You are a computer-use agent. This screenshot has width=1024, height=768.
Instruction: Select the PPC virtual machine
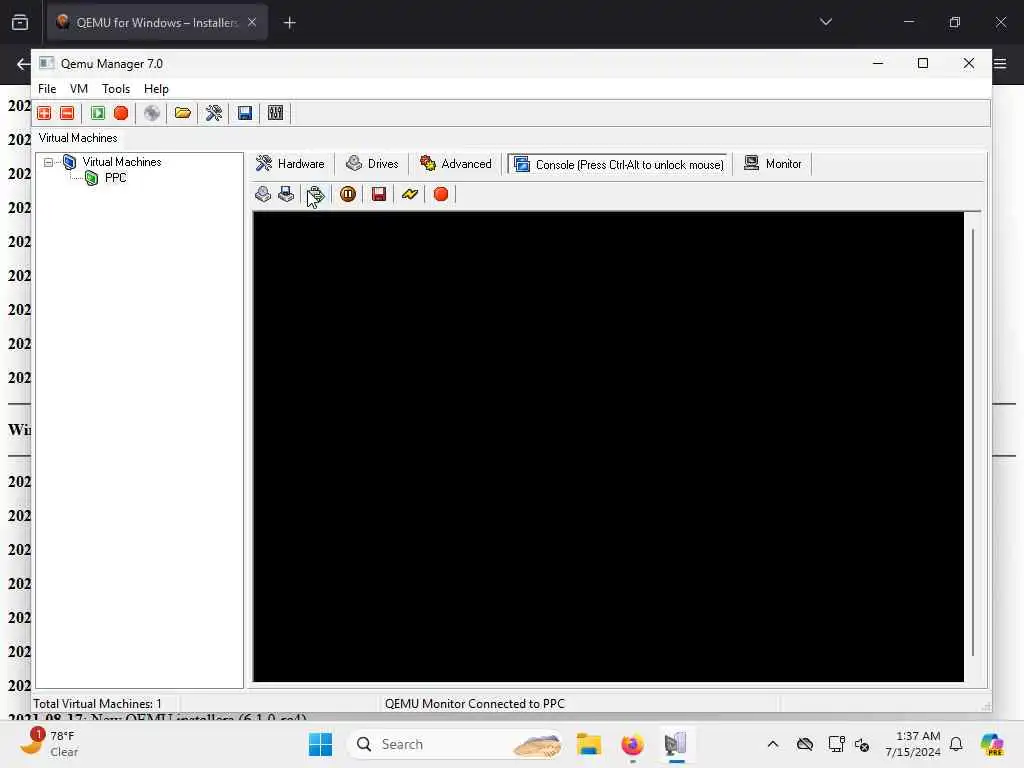116,178
